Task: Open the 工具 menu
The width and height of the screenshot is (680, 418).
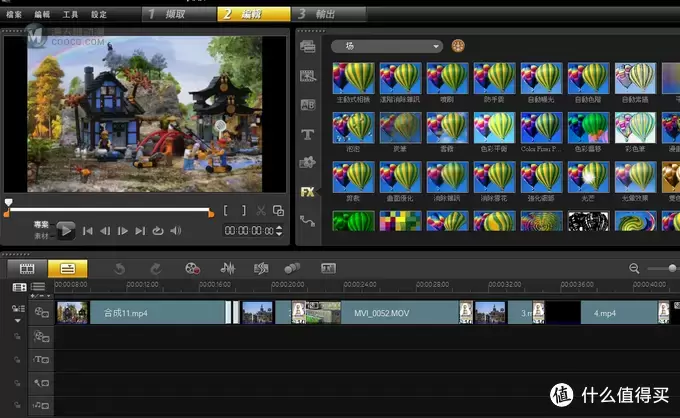Action: click(70, 14)
